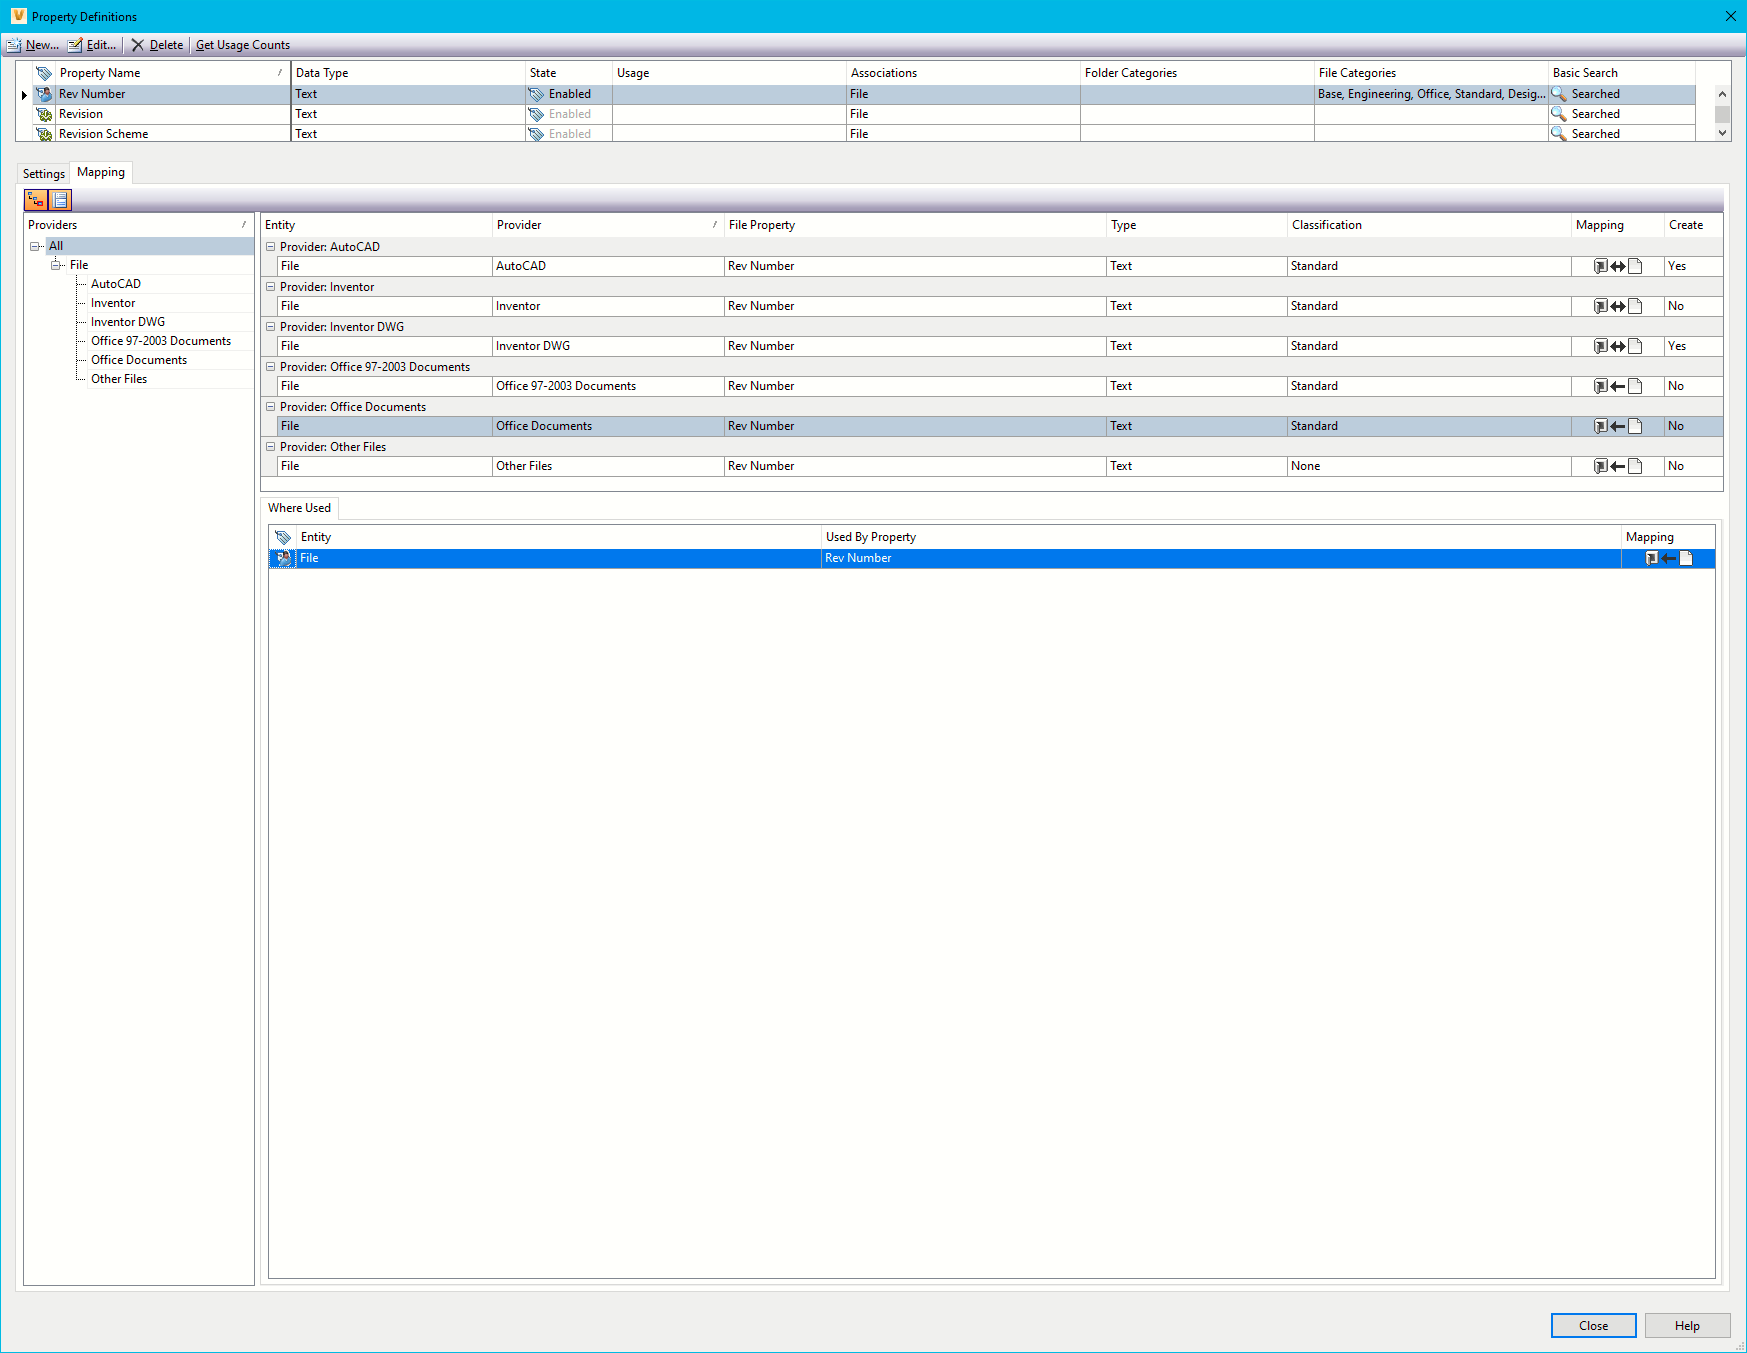
Task: Click the bidirectional mapping arrows in the AutoCAD row
Action: (1617, 265)
